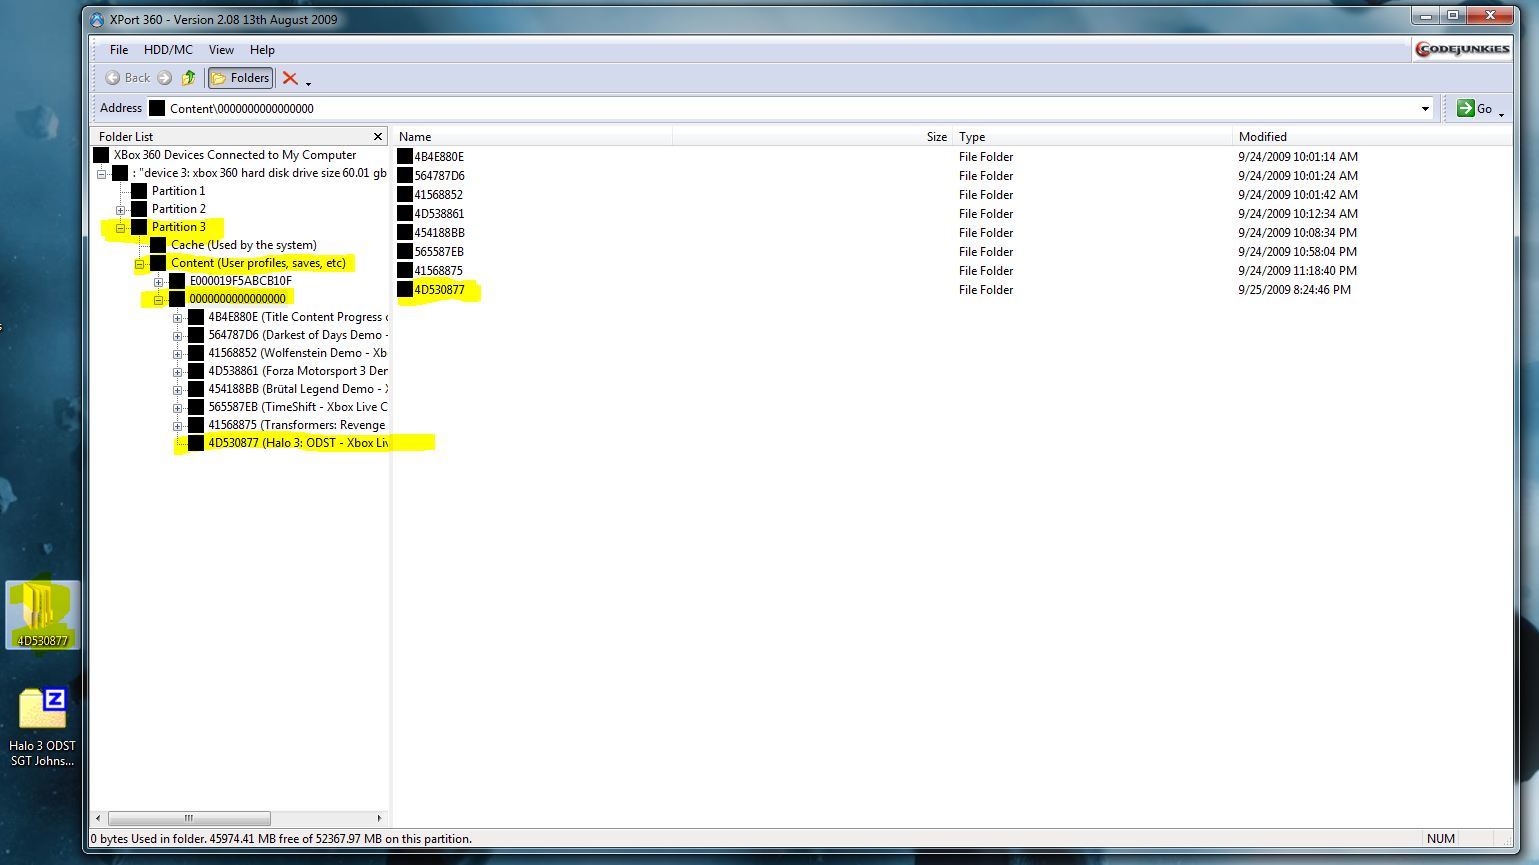The image size is (1539, 865).
Task: Select XBox 360 Devices Connected root item
Action: click(234, 155)
